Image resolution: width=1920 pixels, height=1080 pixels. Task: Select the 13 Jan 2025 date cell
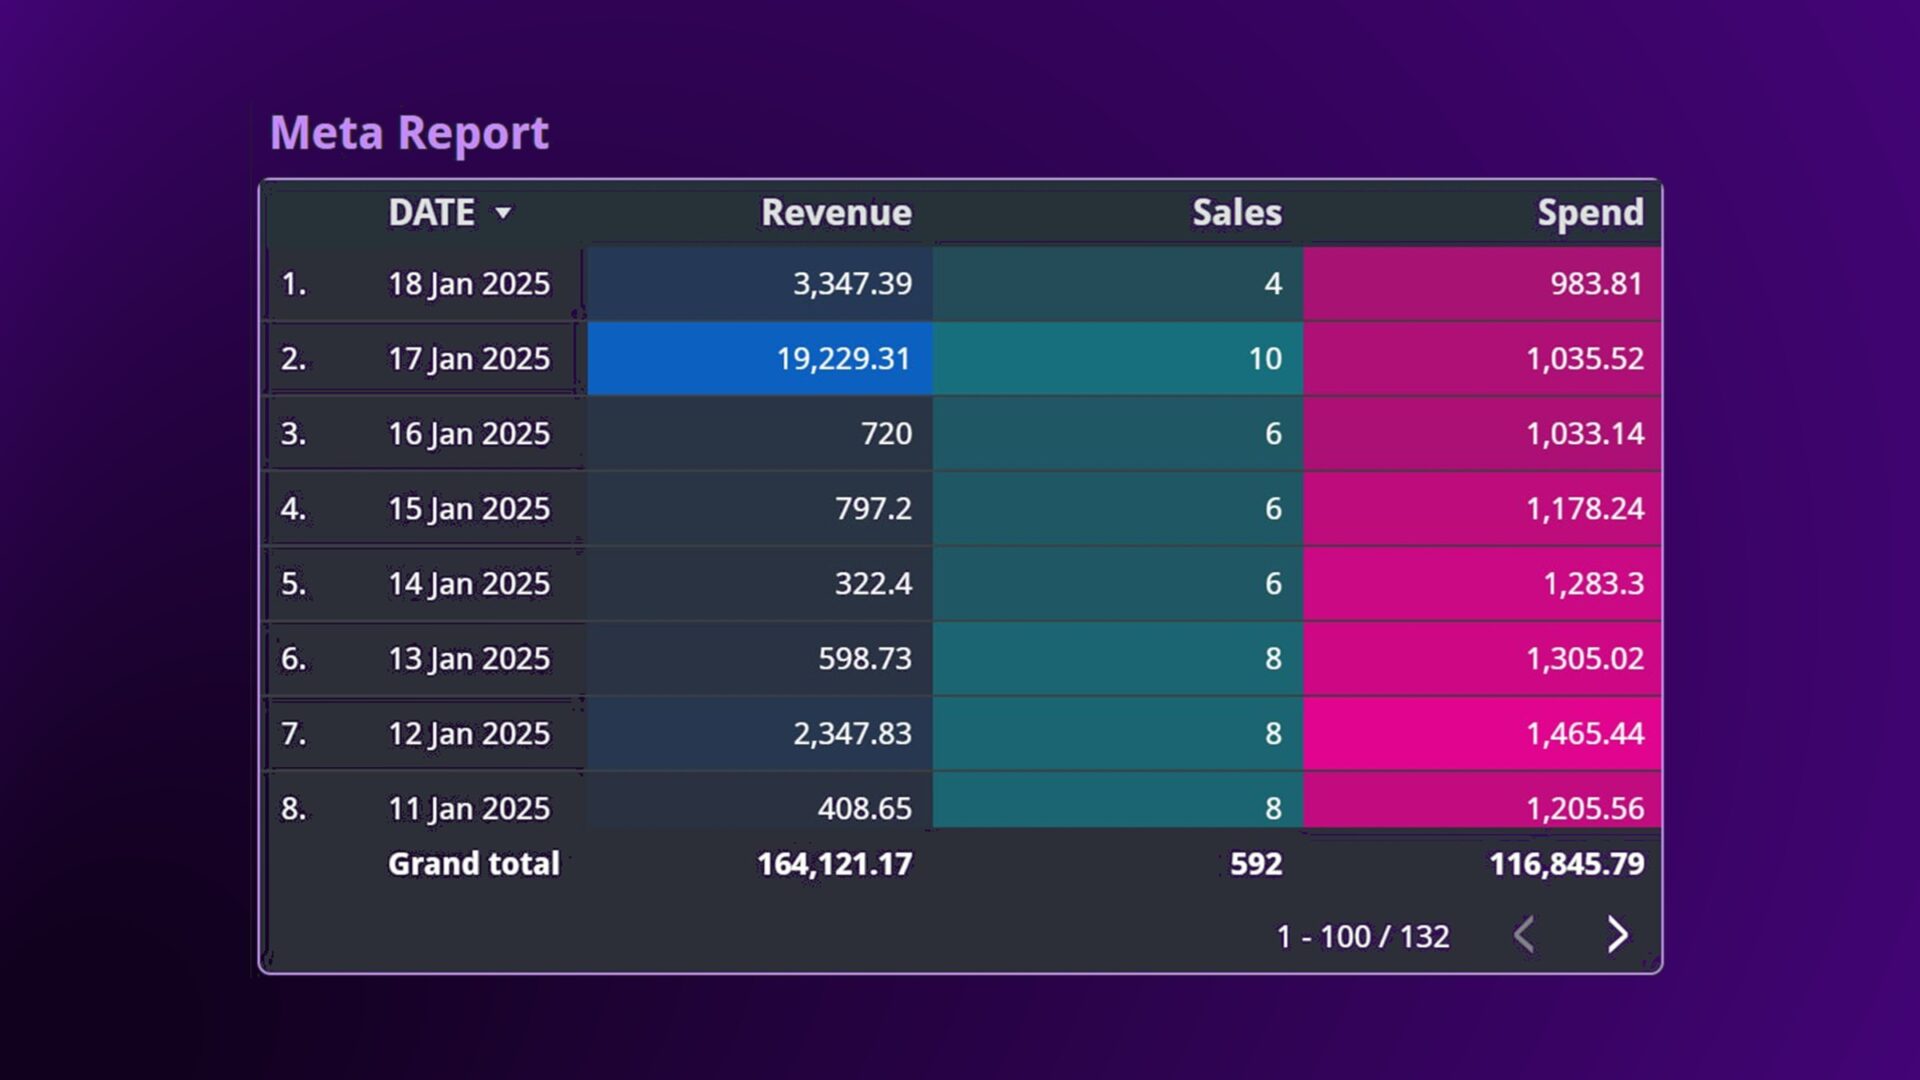pos(469,659)
